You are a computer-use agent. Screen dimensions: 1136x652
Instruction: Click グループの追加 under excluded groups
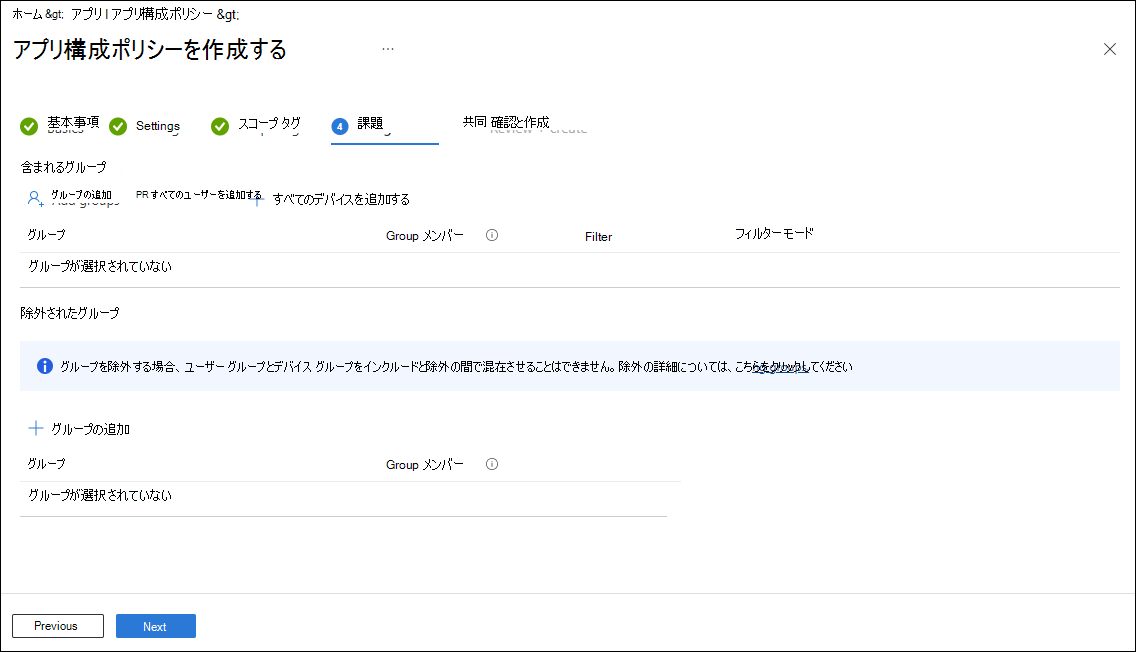90,429
